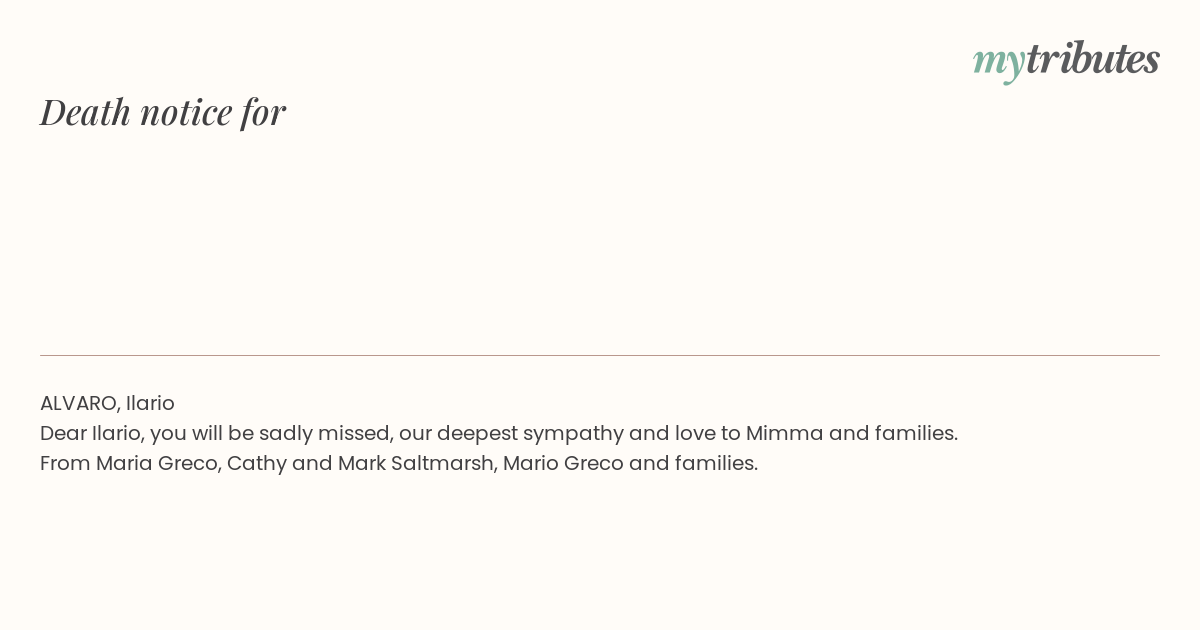
Task: Select the name "Maria Greco"
Action: 157,463
